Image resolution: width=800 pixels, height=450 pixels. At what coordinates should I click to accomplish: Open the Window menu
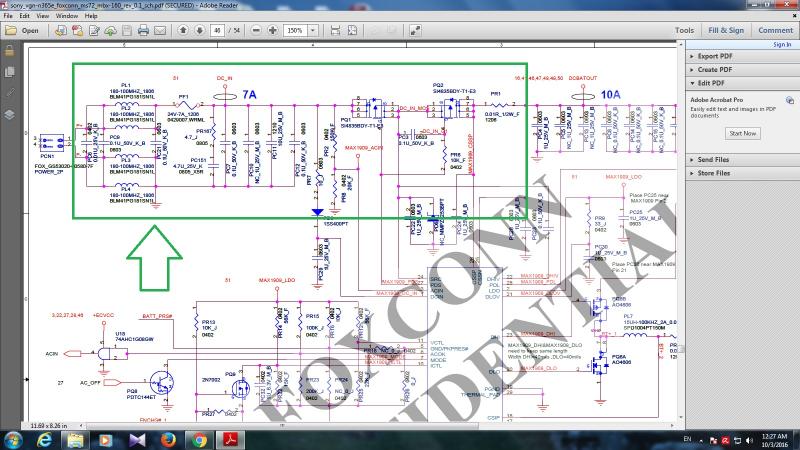point(67,16)
